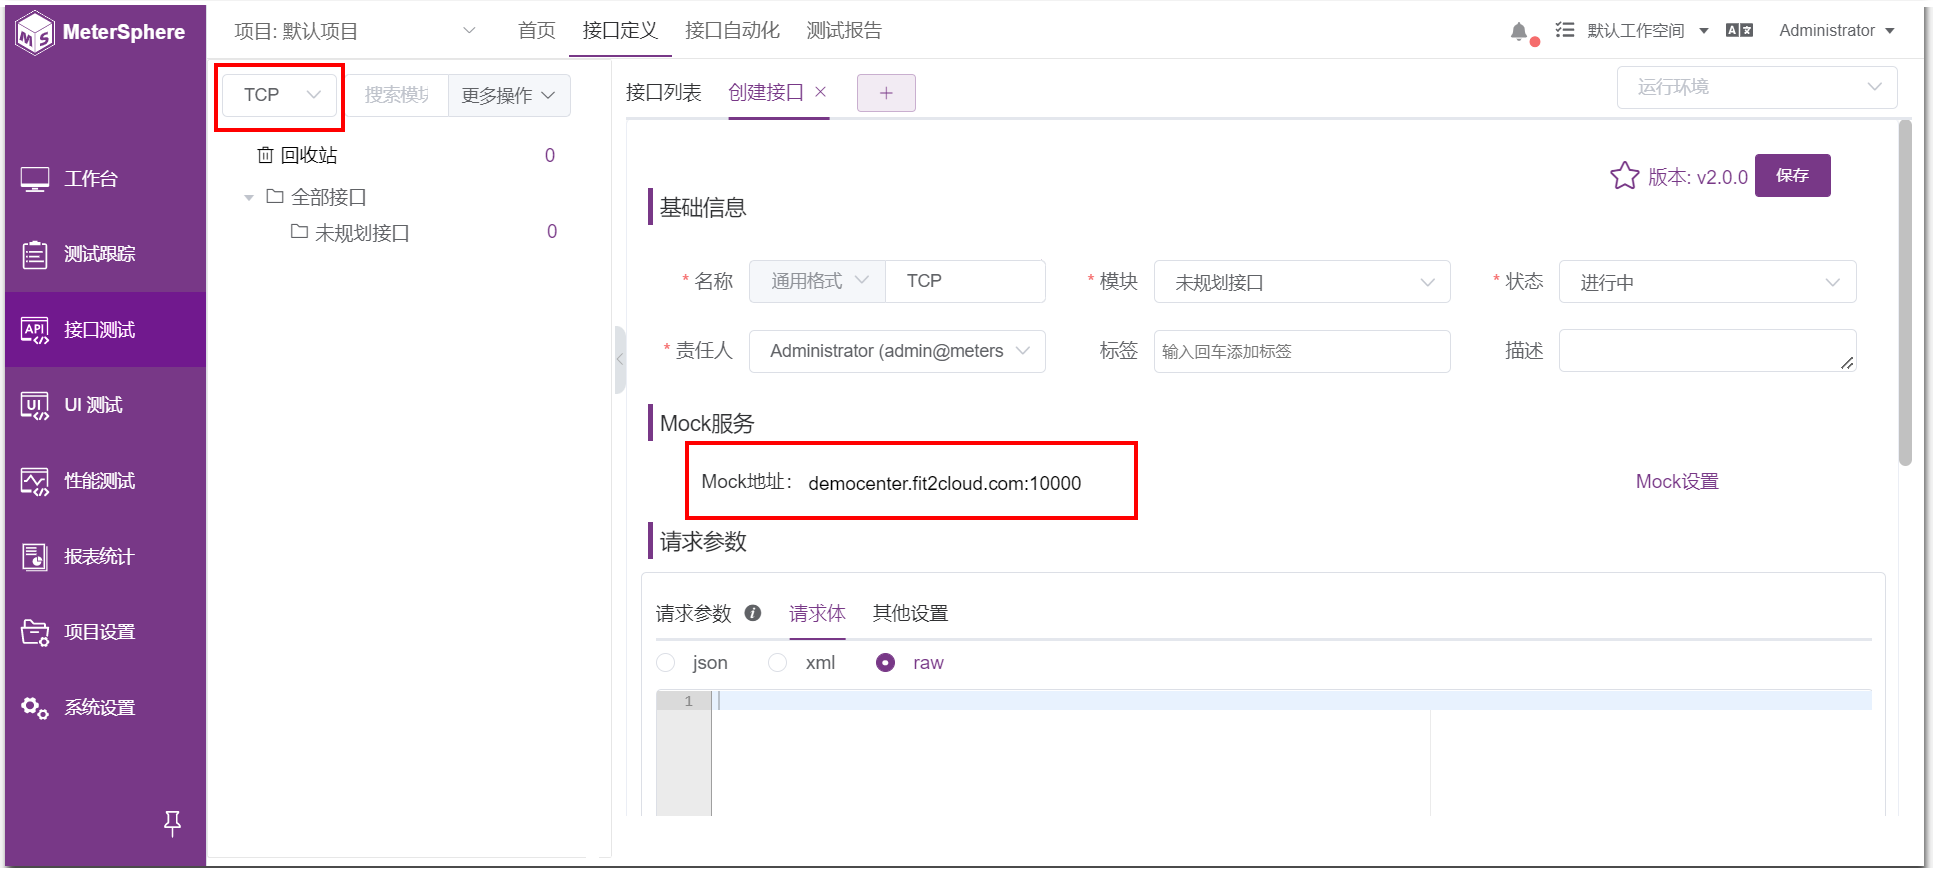
Task: Open the Administrator user menu
Action: [1837, 31]
